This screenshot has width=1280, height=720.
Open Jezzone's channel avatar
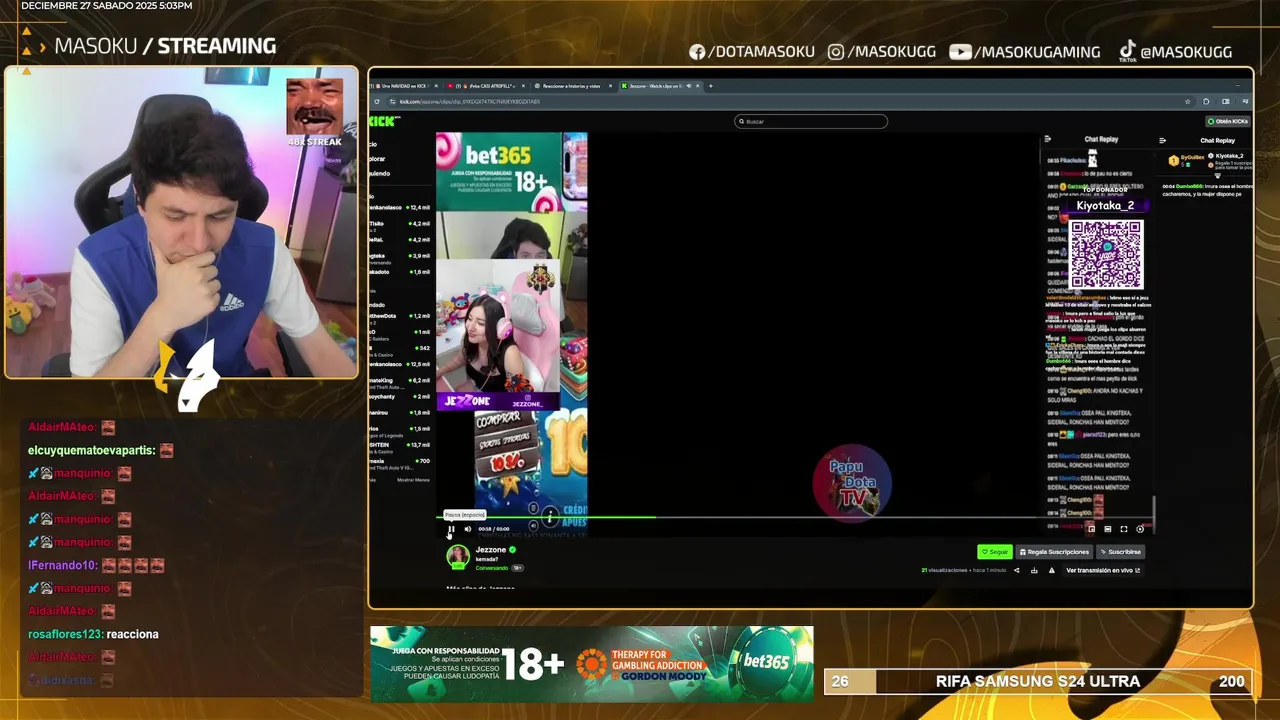click(x=458, y=557)
